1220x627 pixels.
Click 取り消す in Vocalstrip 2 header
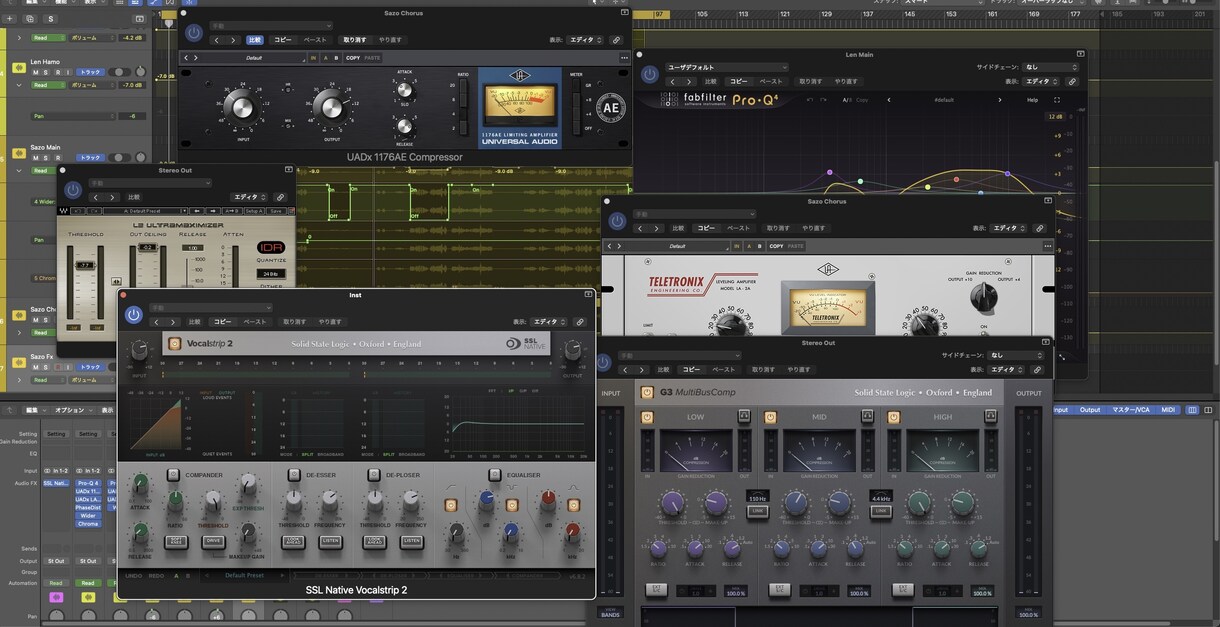point(295,322)
